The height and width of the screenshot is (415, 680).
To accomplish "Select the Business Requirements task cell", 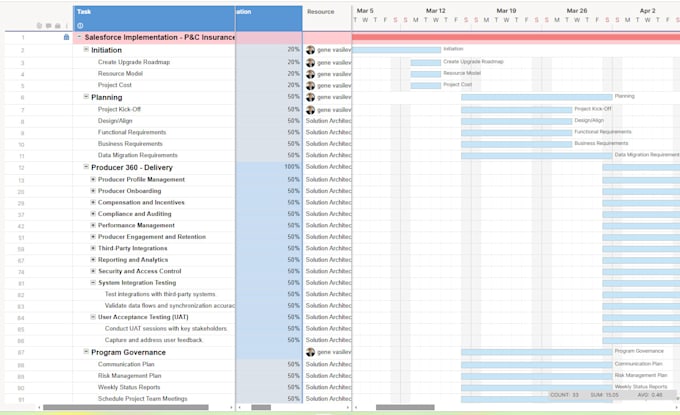I will (154, 144).
